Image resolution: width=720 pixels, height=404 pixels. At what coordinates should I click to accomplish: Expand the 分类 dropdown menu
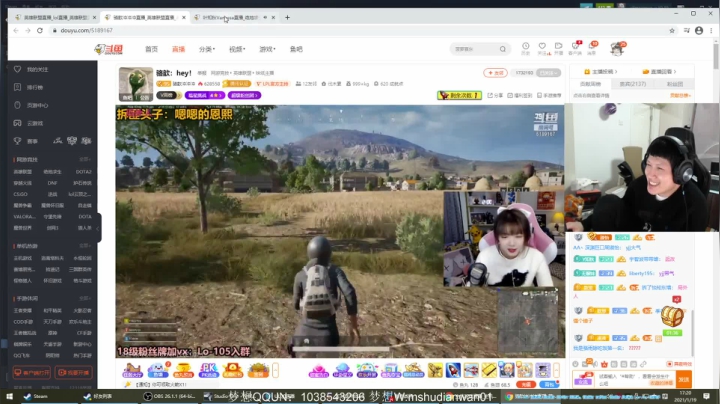[x=207, y=49]
